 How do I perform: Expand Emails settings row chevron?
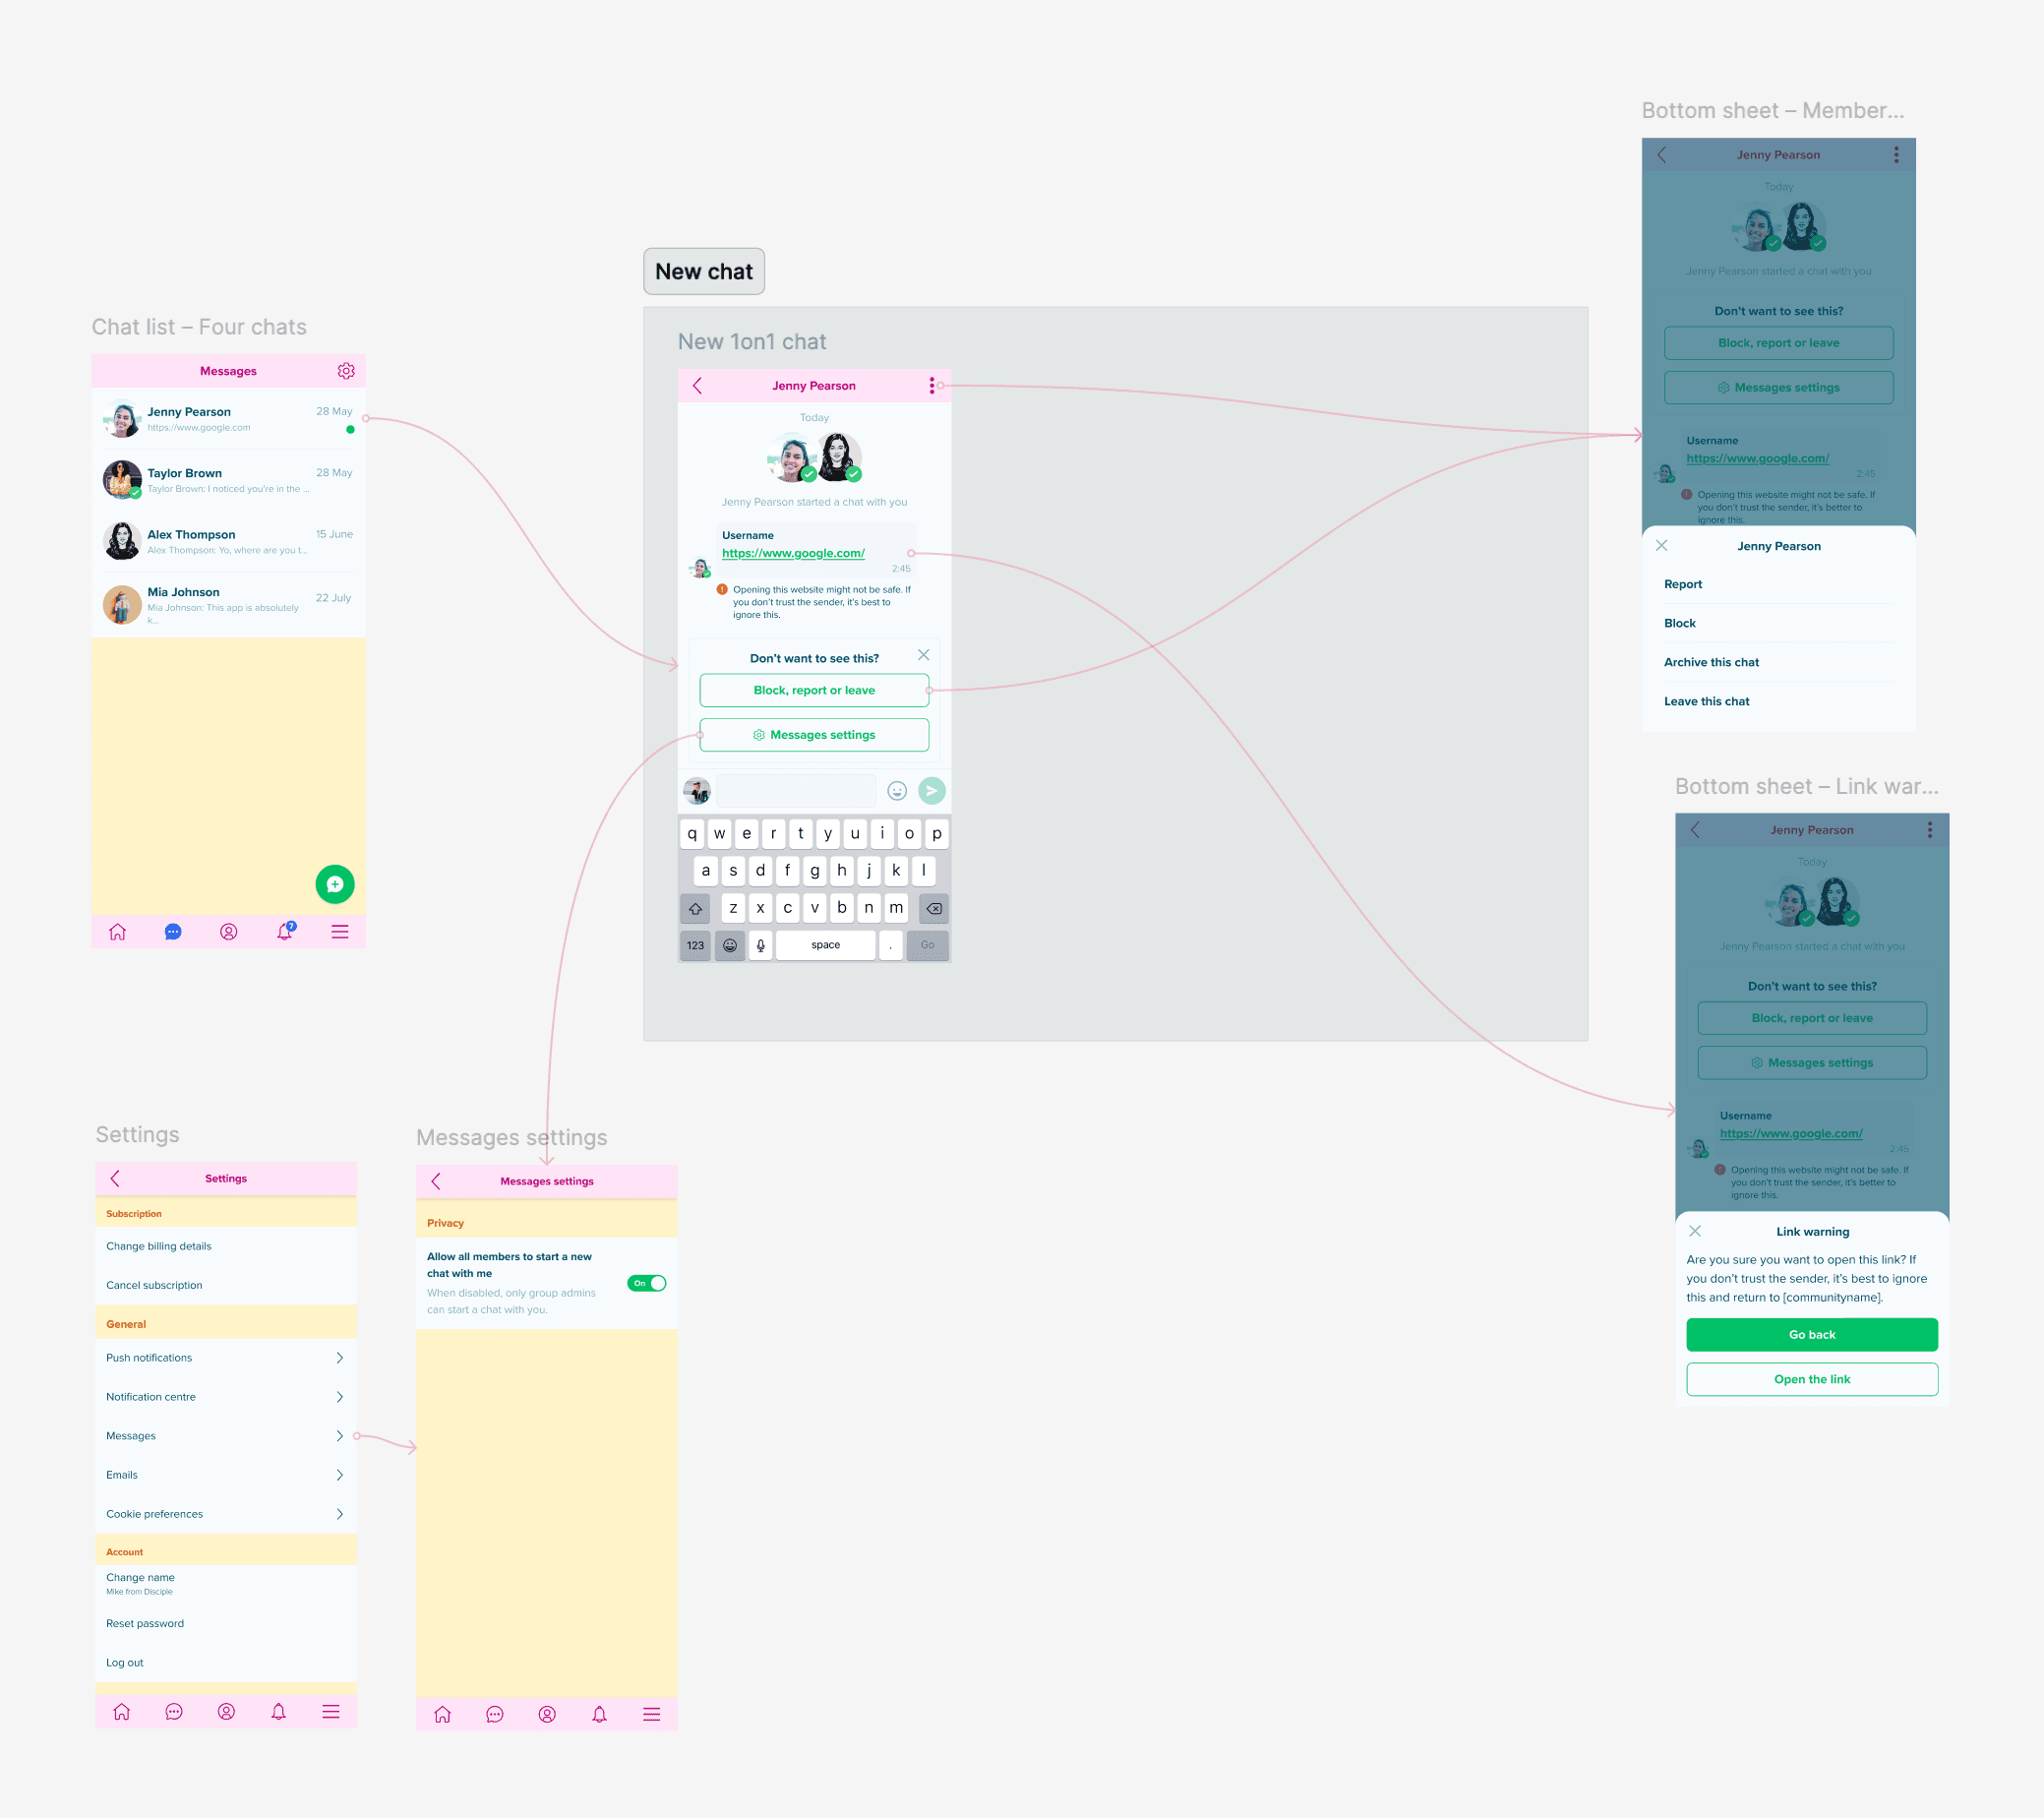point(340,1475)
